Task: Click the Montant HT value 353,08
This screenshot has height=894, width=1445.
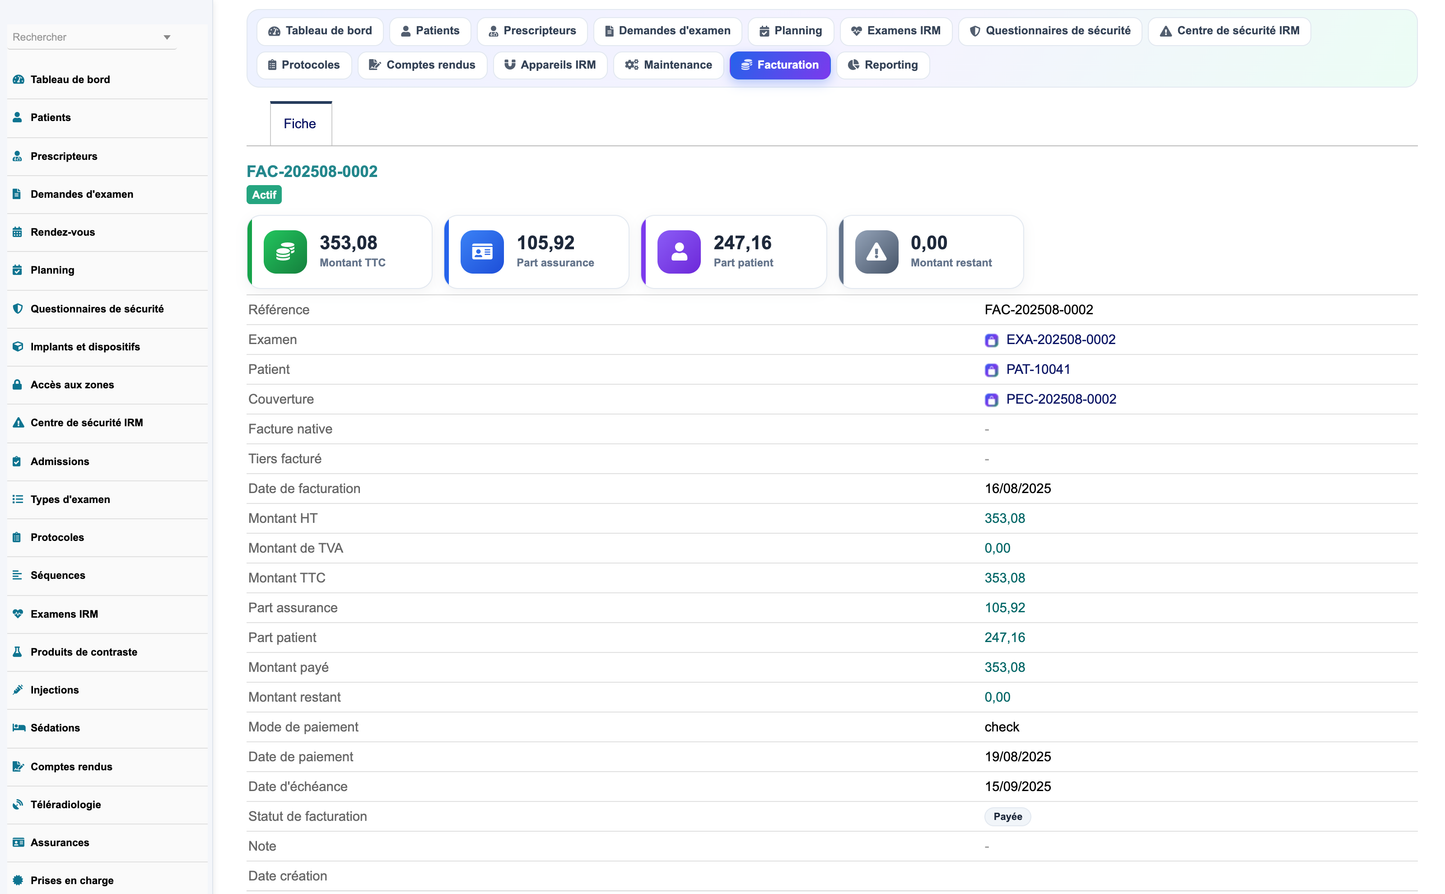Action: pos(1005,519)
